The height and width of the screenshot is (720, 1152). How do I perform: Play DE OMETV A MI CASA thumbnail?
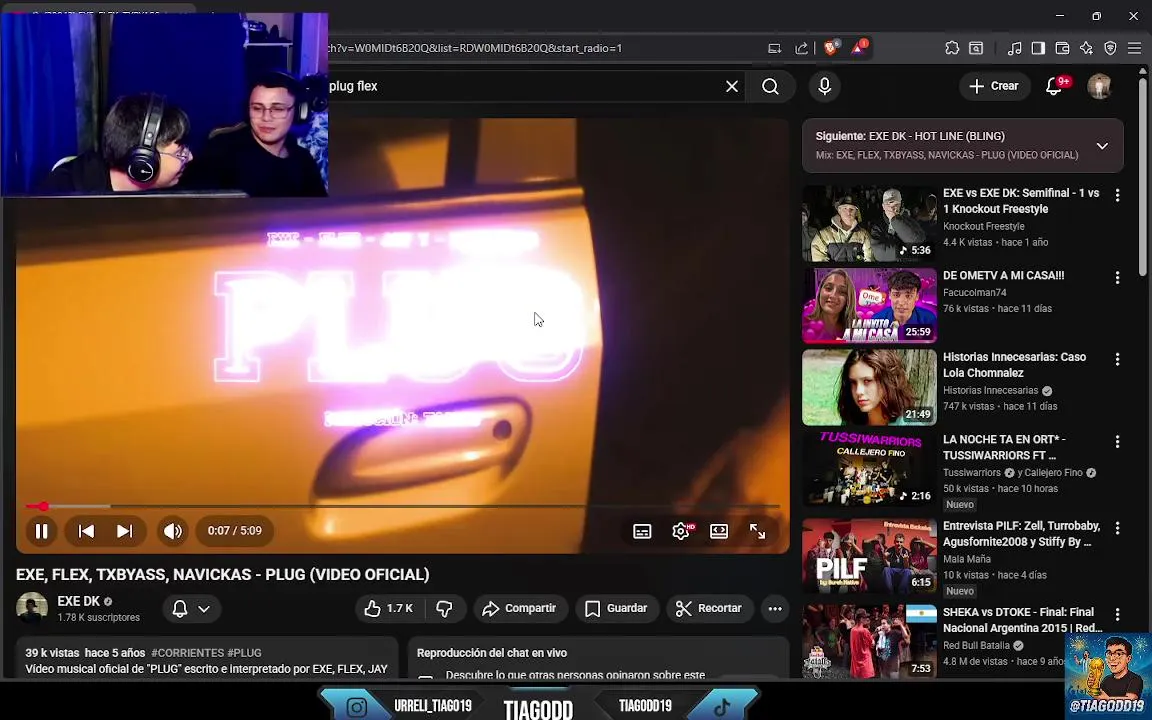pyautogui.click(x=869, y=306)
